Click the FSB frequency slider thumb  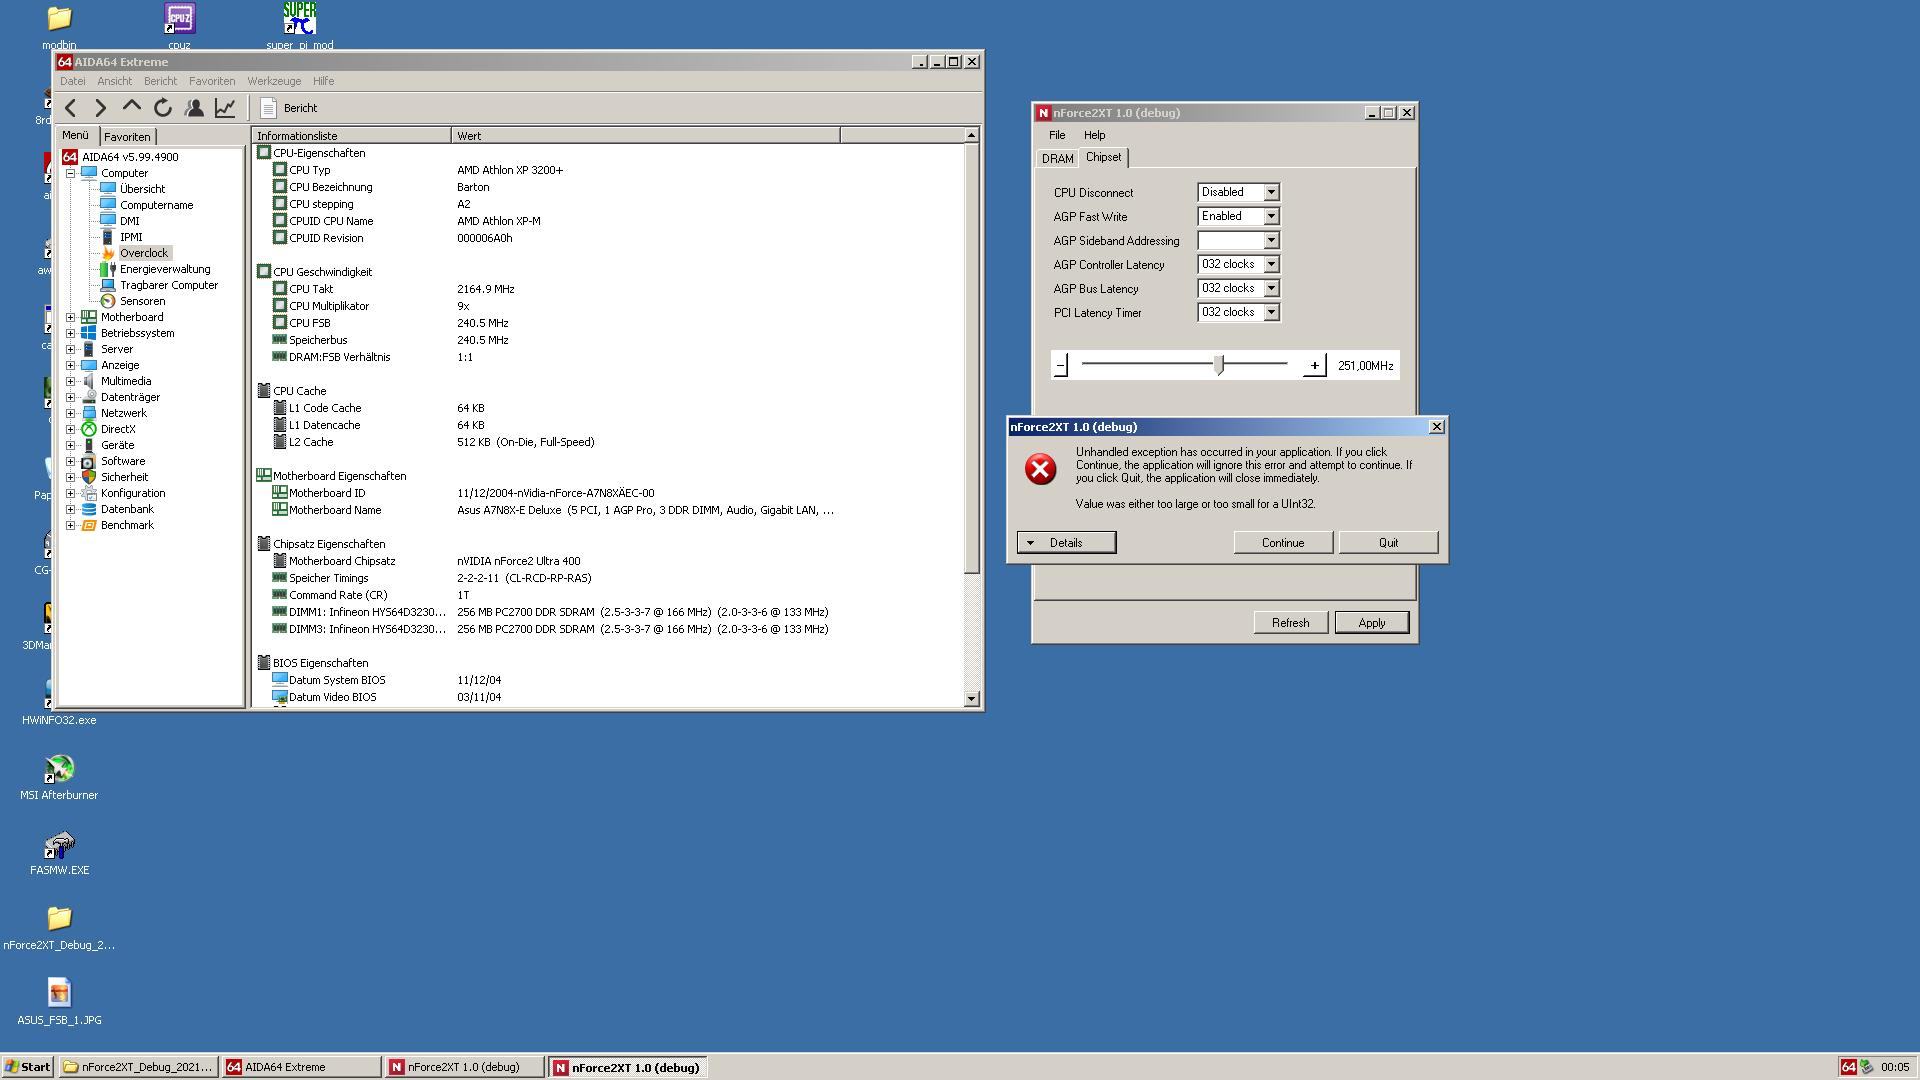coord(1219,365)
